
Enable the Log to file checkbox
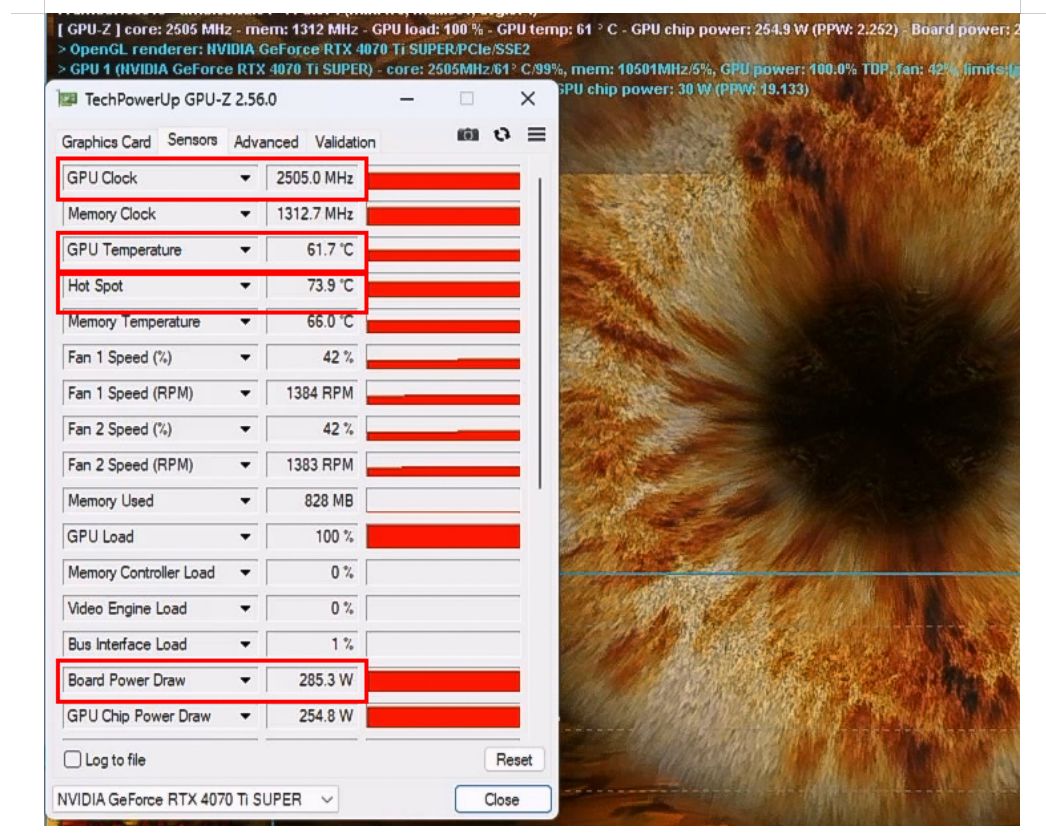point(72,759)
